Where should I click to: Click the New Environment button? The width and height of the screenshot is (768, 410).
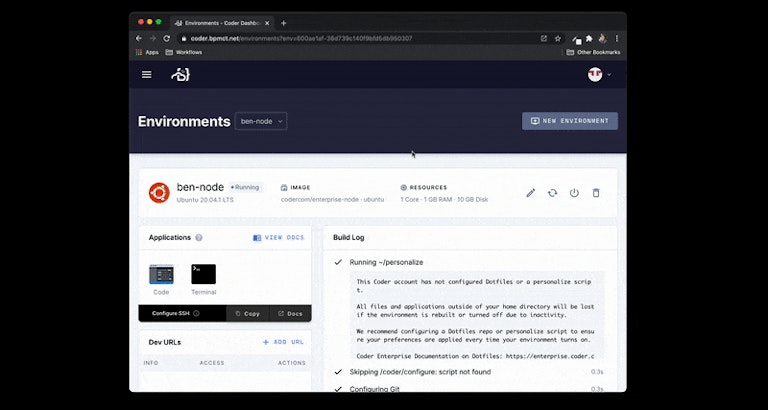(x=570, y=121)
